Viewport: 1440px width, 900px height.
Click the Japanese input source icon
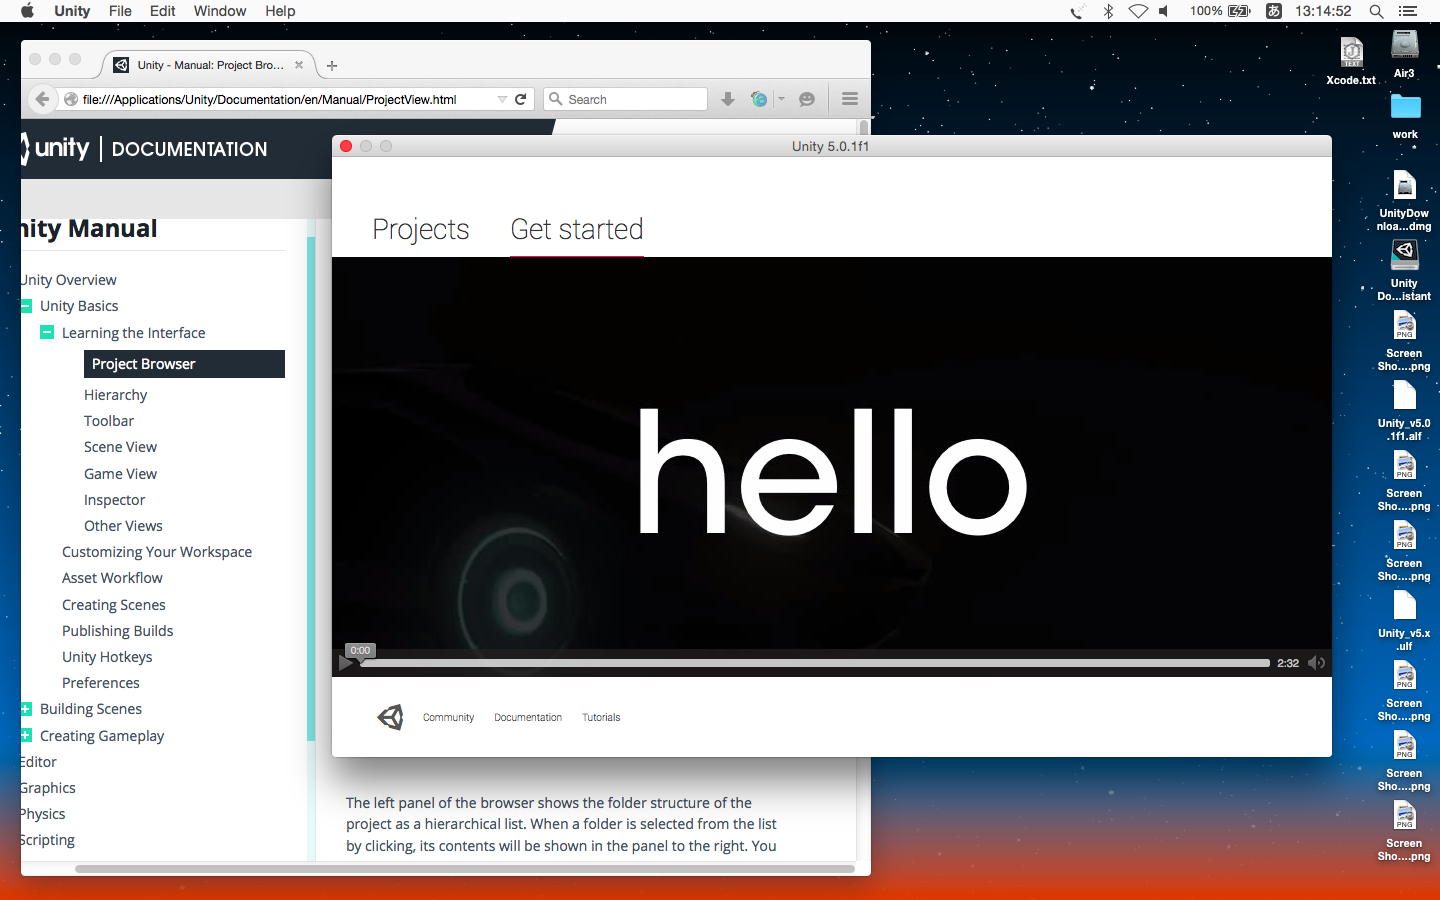click(x=1274, y=11)
